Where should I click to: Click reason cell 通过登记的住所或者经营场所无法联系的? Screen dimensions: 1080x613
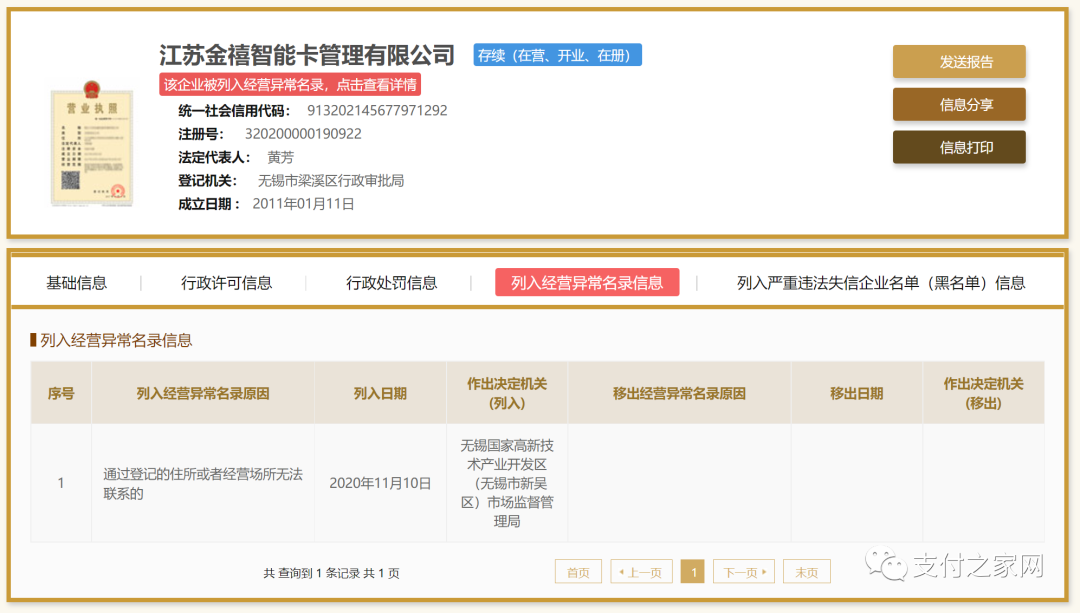tap(202, 484)
